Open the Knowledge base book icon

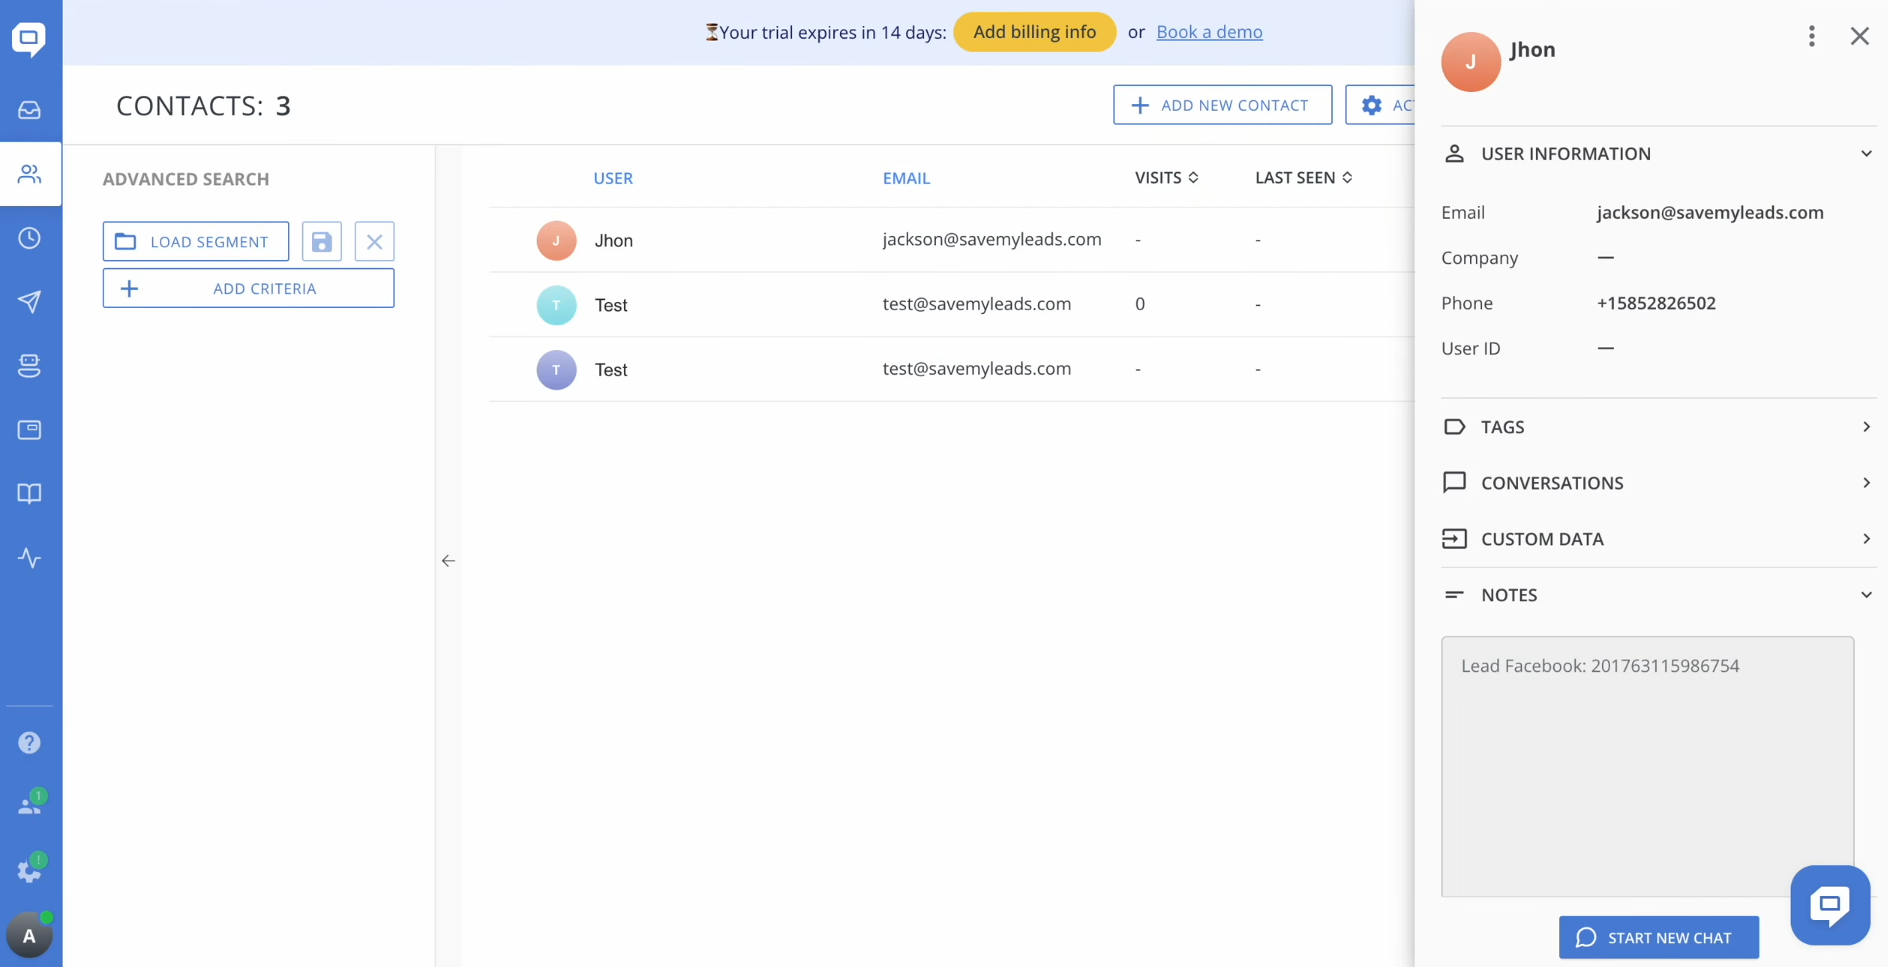(29, 494)
